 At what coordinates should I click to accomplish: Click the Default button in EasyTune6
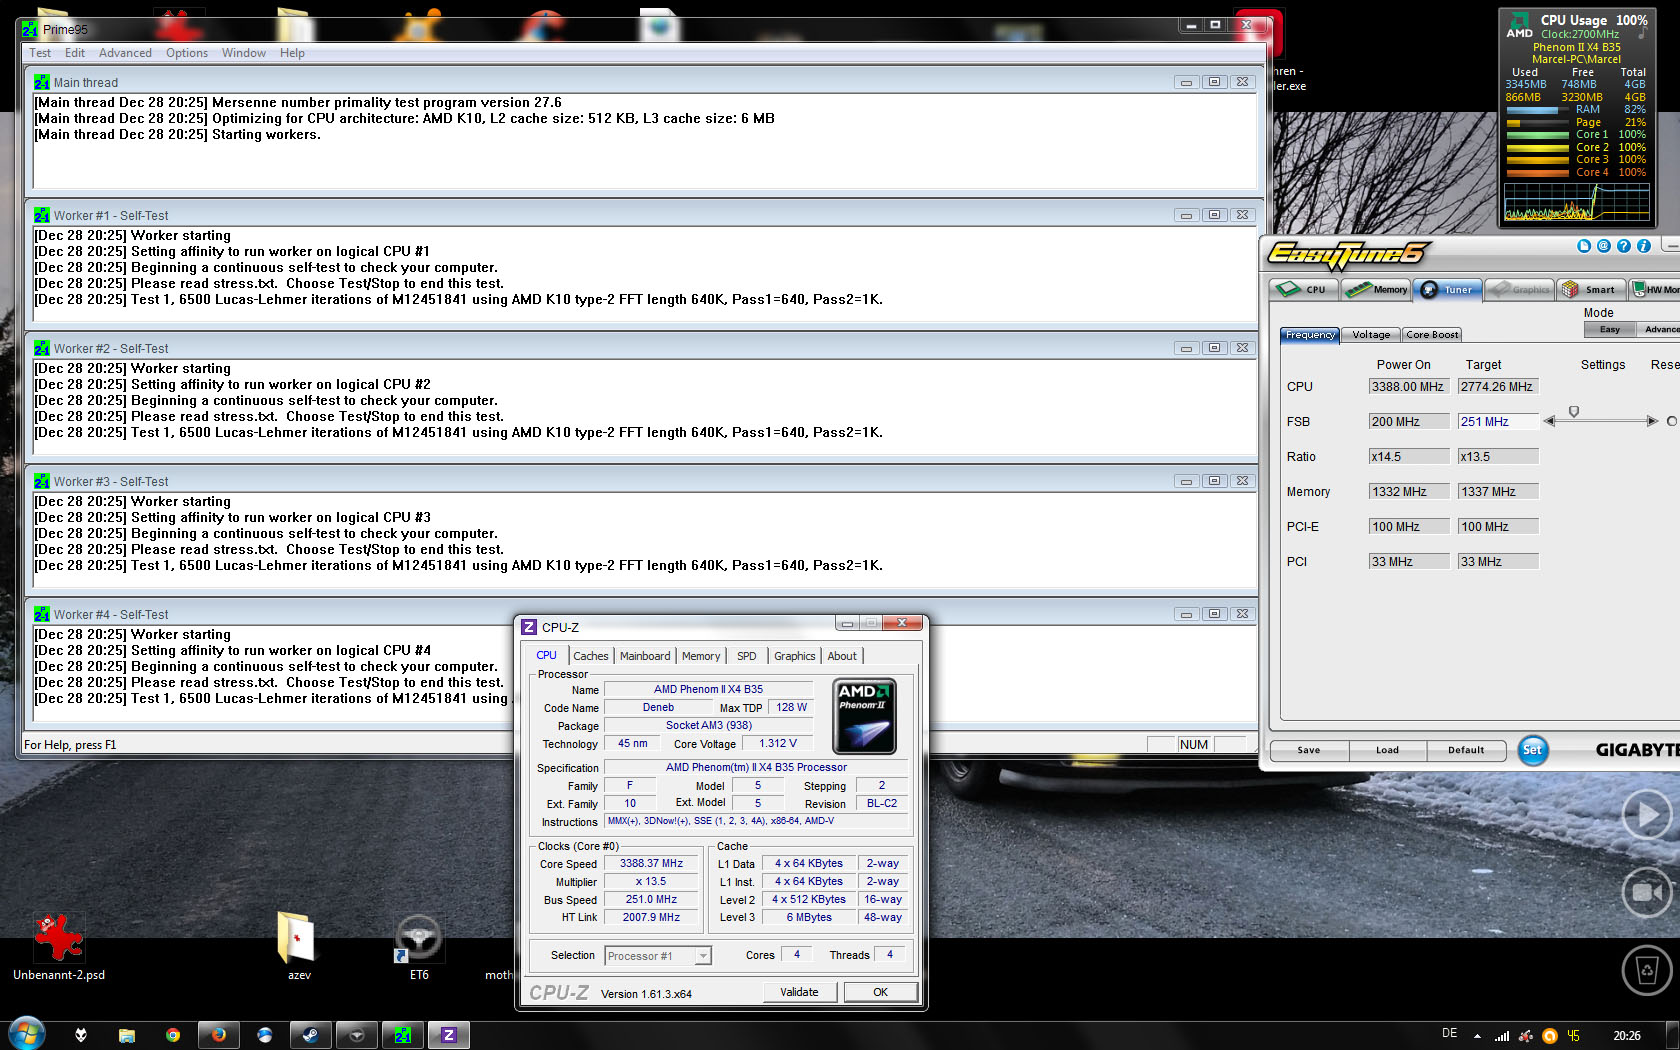pos(1466,750)
